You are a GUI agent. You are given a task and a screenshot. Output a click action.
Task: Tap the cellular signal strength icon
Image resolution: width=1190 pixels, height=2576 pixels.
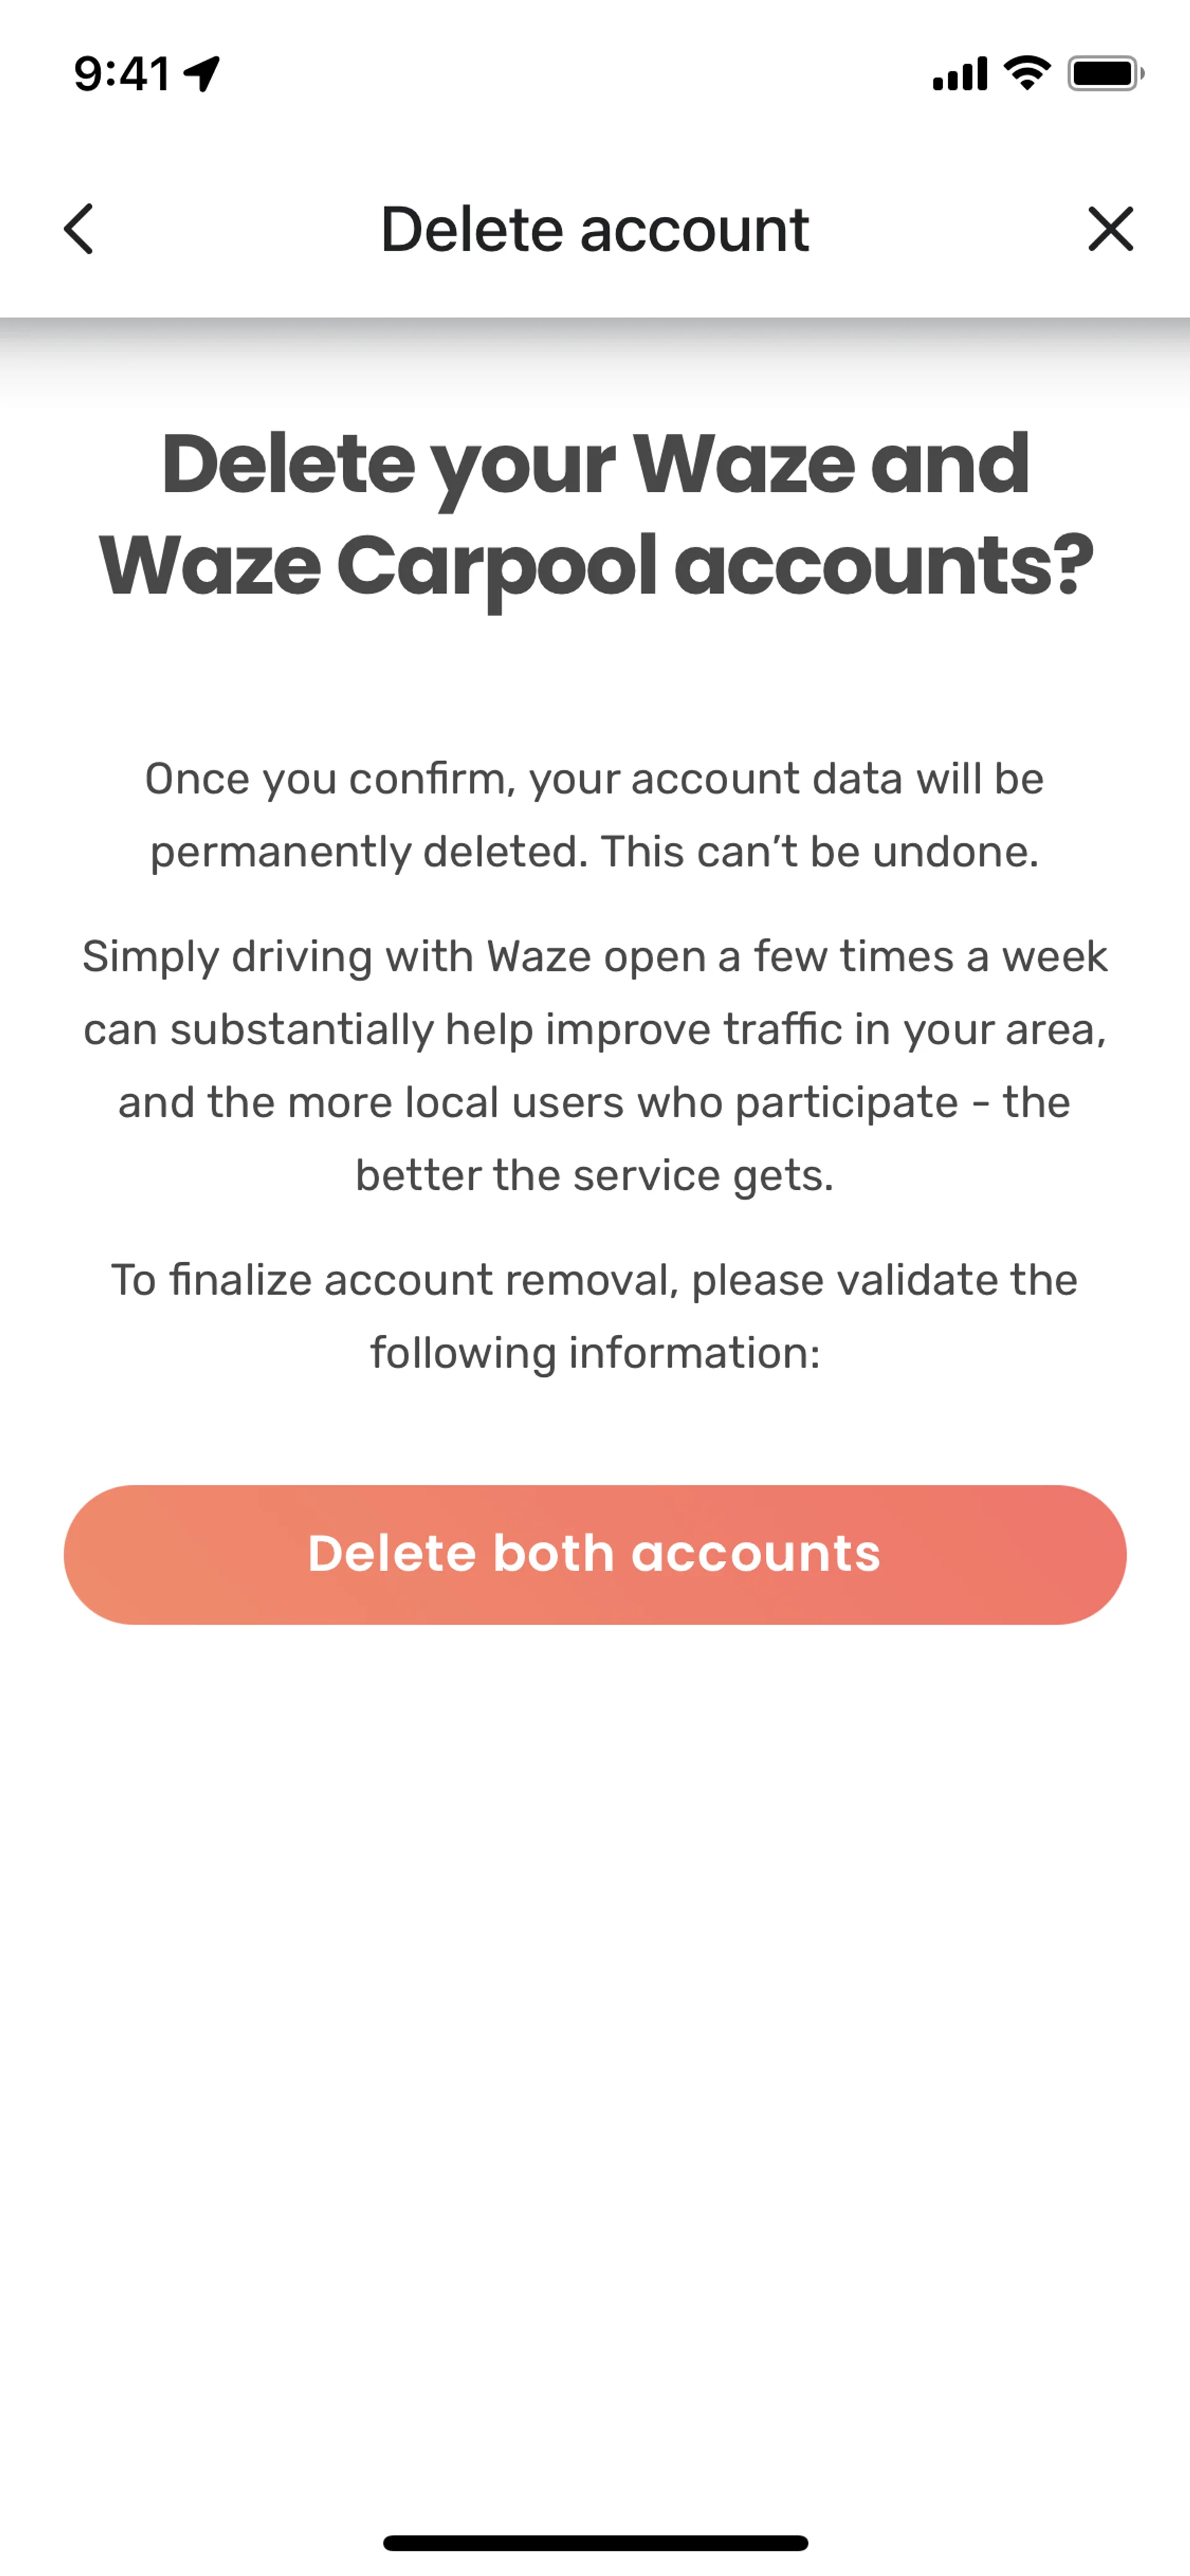pyautogui.click(x=959, y=73)
